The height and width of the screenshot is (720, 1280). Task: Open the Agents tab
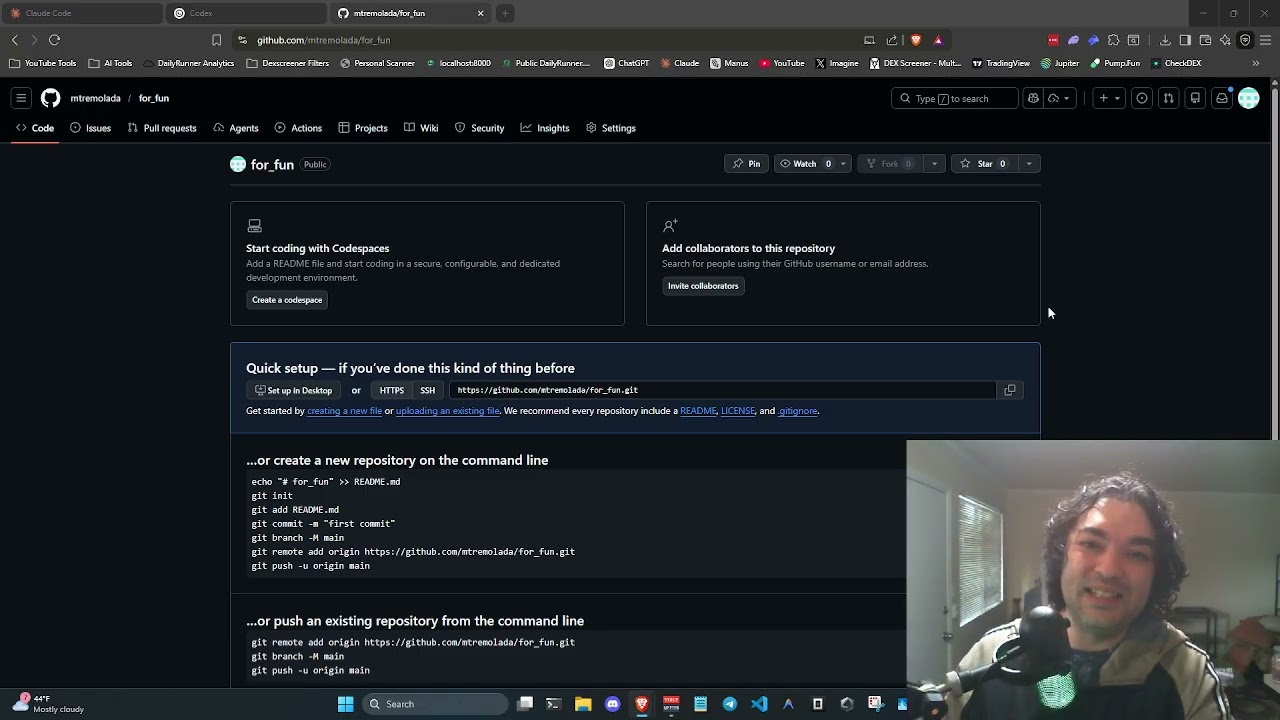[235, 128]
